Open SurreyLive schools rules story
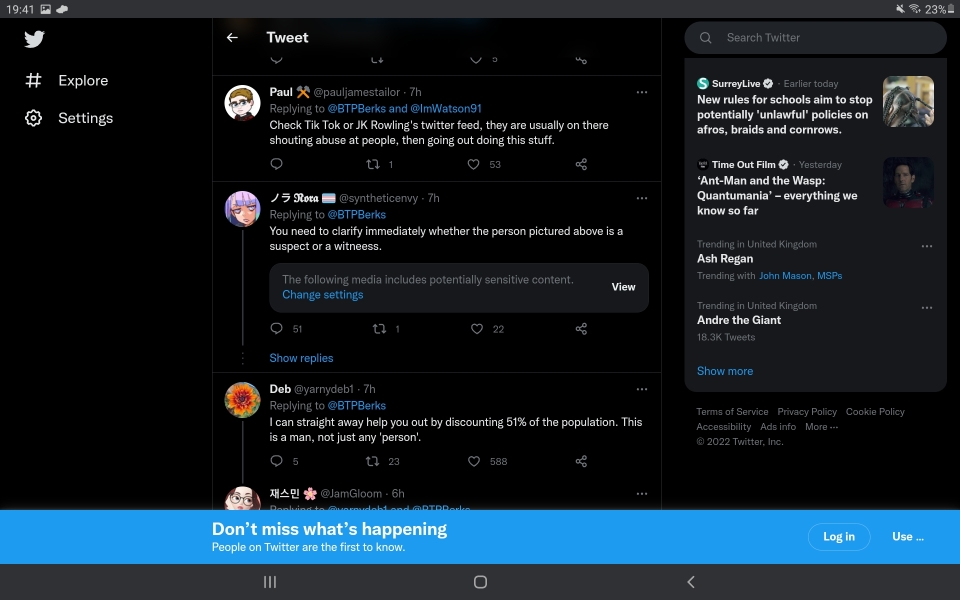Screen dimensions: 960x600 [784, 114]
